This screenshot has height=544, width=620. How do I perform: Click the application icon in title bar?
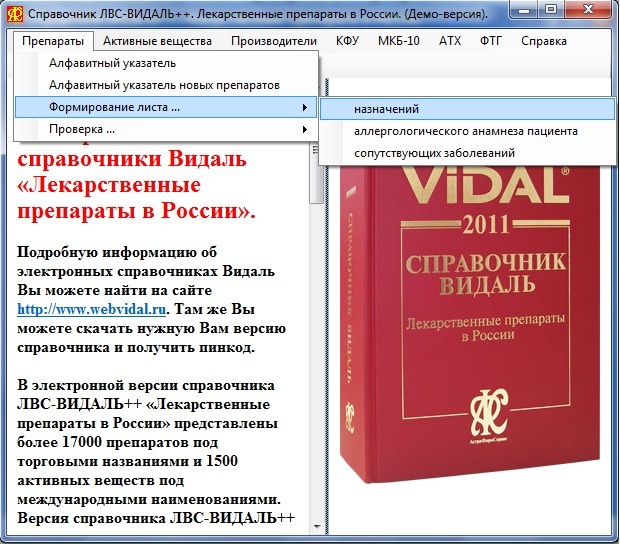(x=15, y=14)
